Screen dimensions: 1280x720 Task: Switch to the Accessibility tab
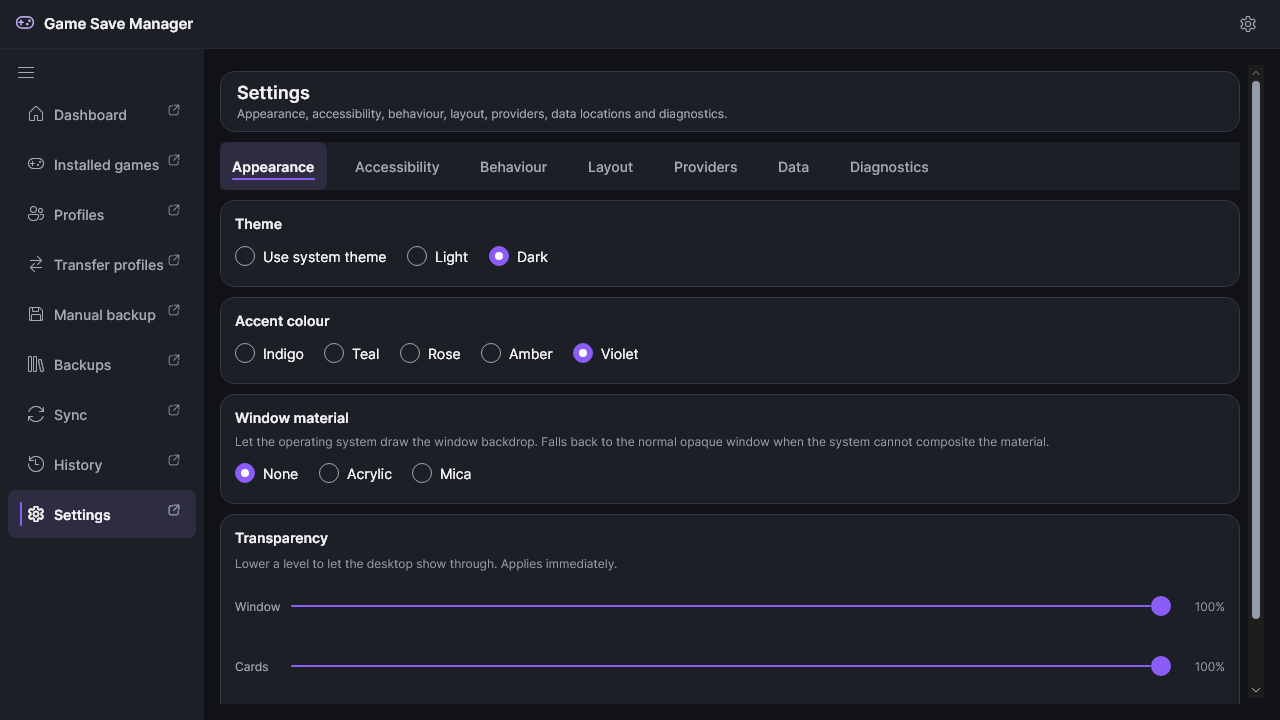point(397,167)
